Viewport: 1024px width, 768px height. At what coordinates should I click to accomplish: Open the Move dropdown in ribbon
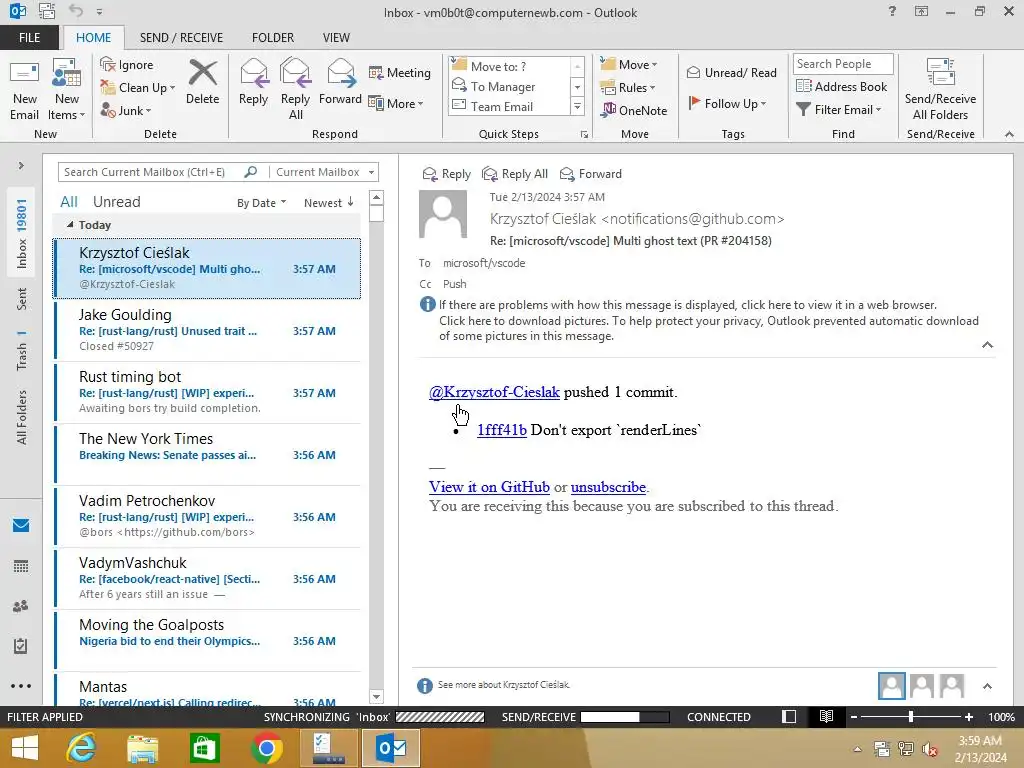tap(629, 64)
